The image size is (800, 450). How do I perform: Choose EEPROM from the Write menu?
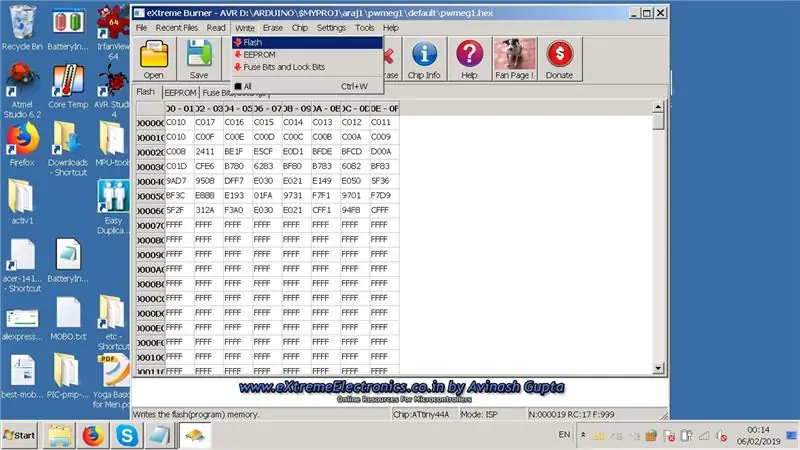[307, 55]
